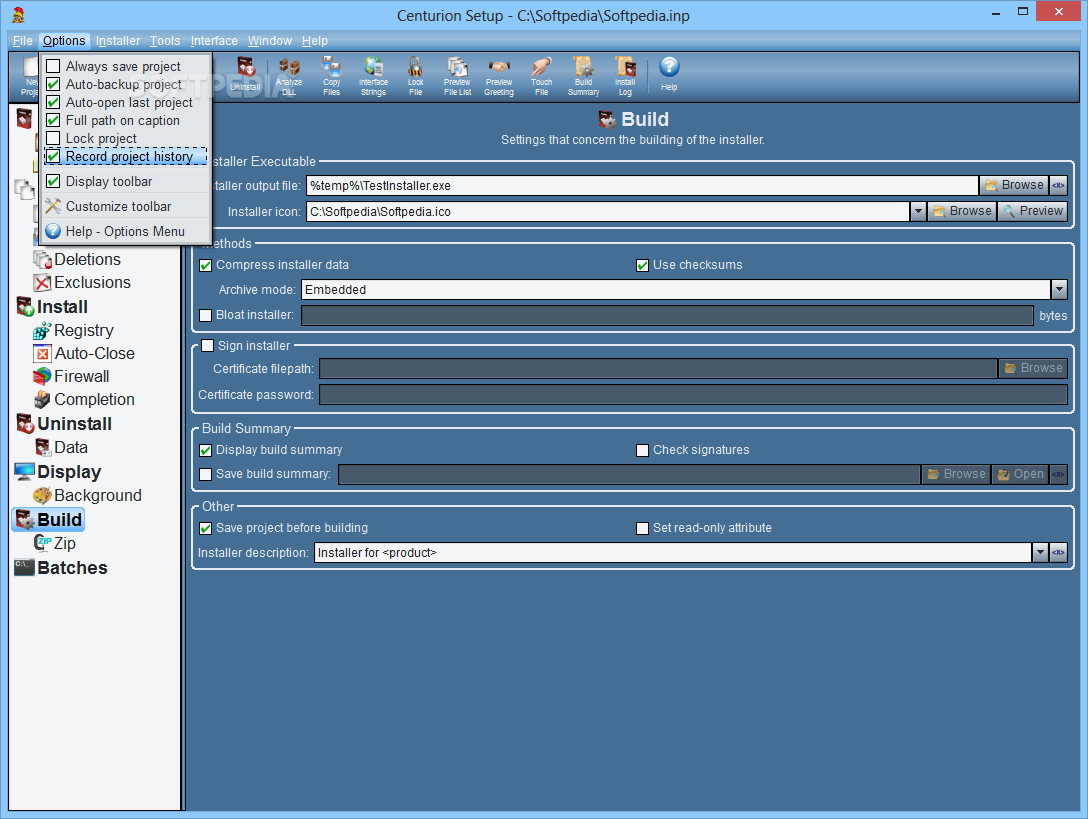Click the Preview Greeting toolbar icon

click(x=499, y=76)
